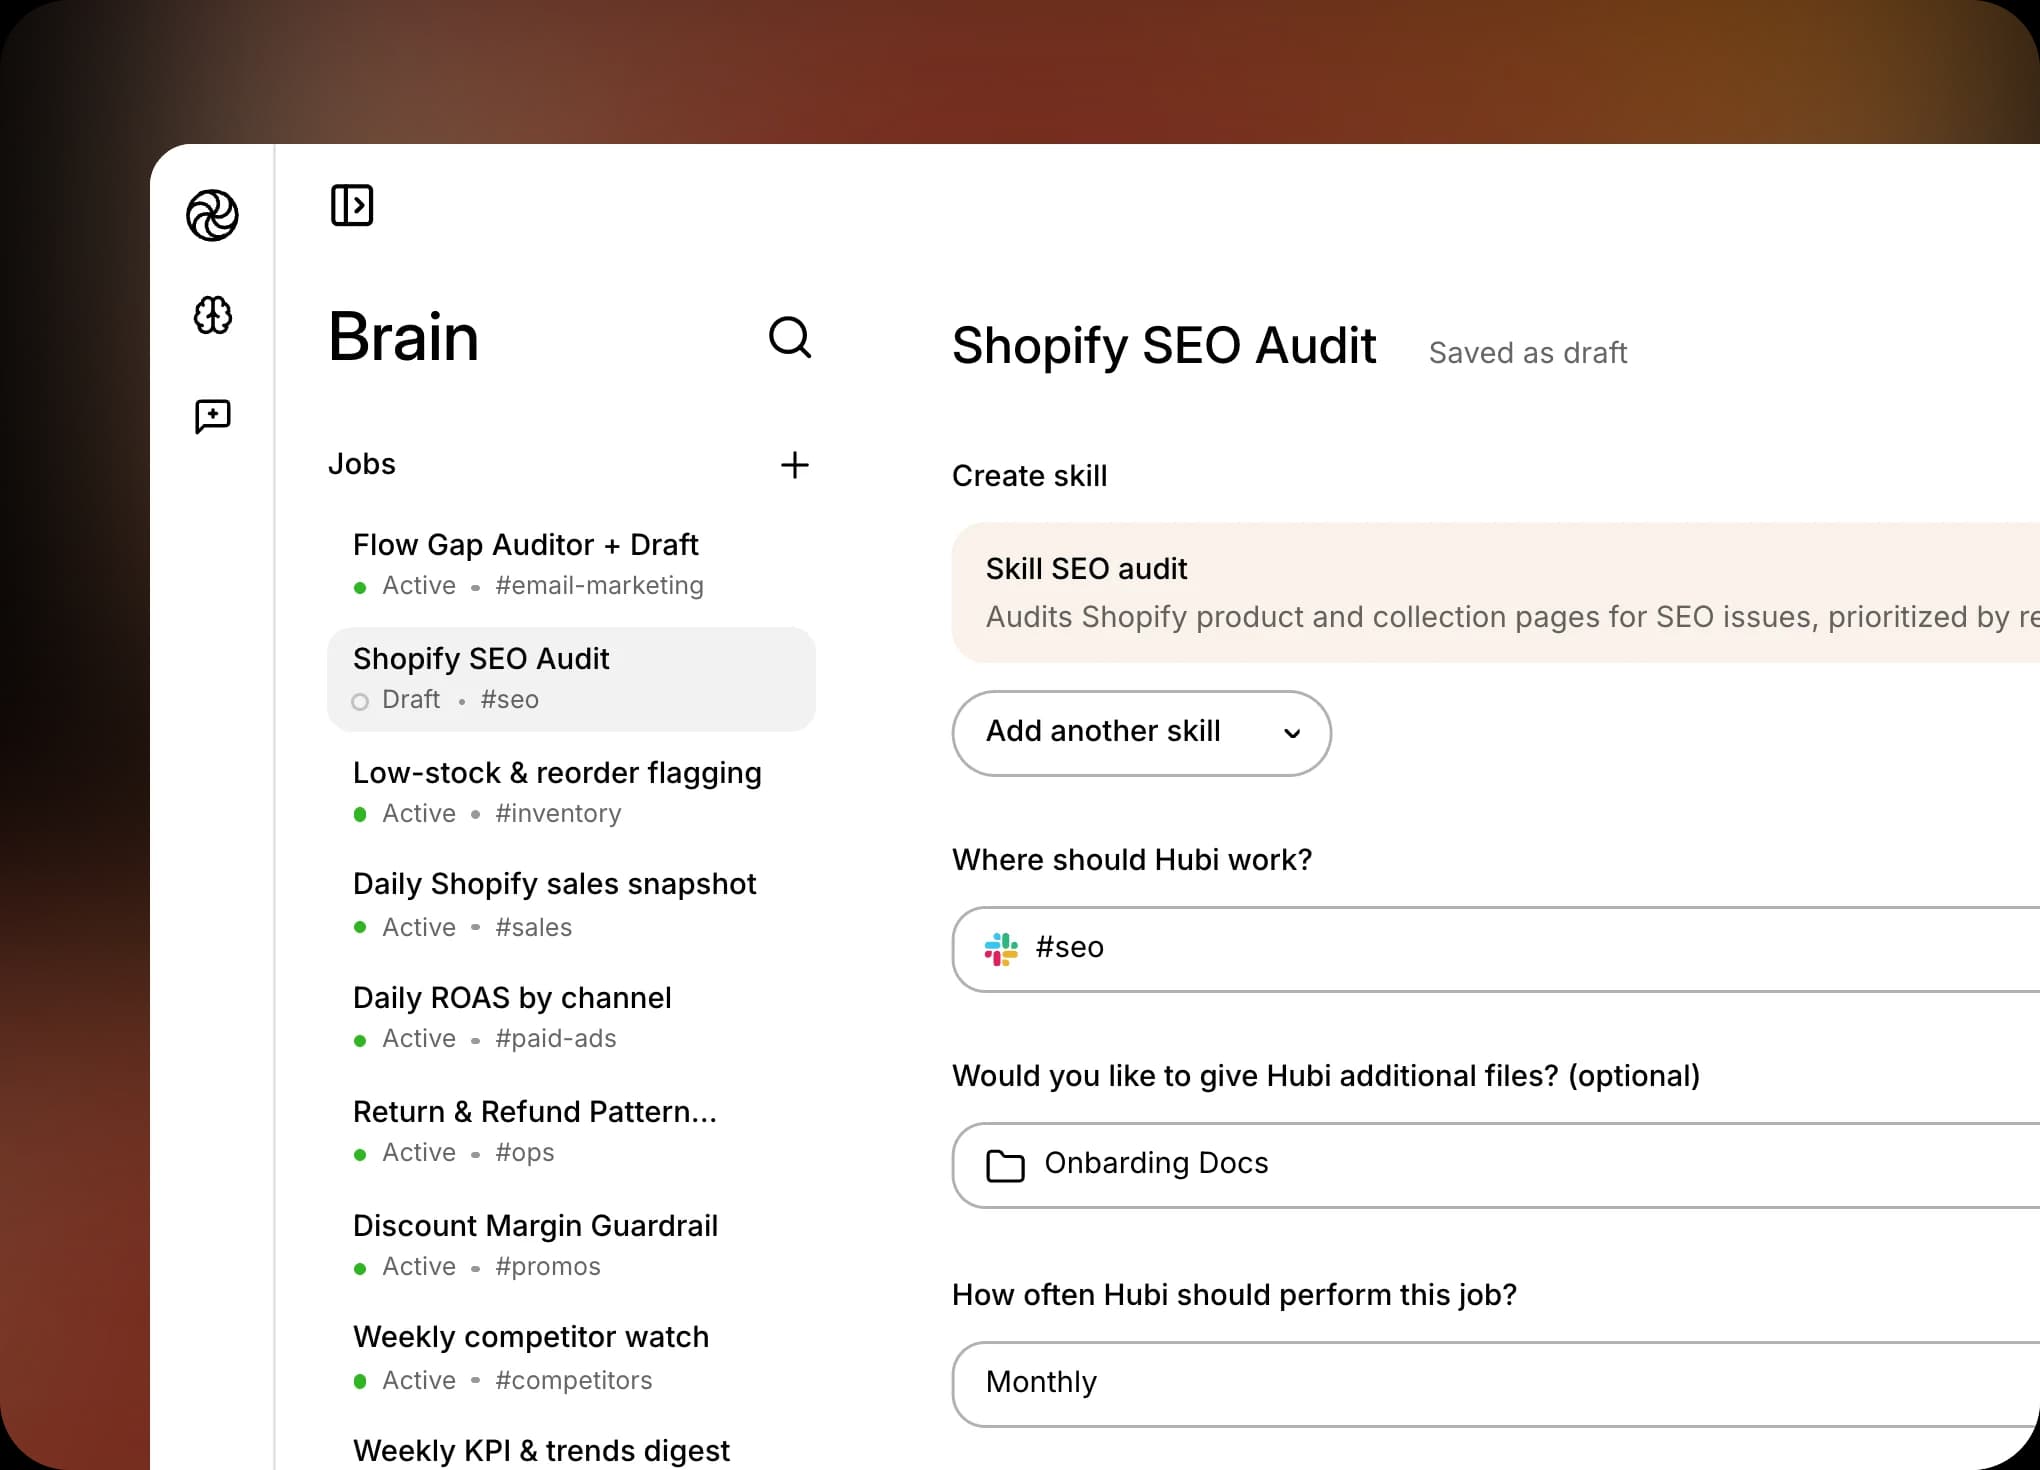Open the Flow Gap Auditor + Draft job
Screen dimensions: 2040x1470
click(x=571, y=564)
